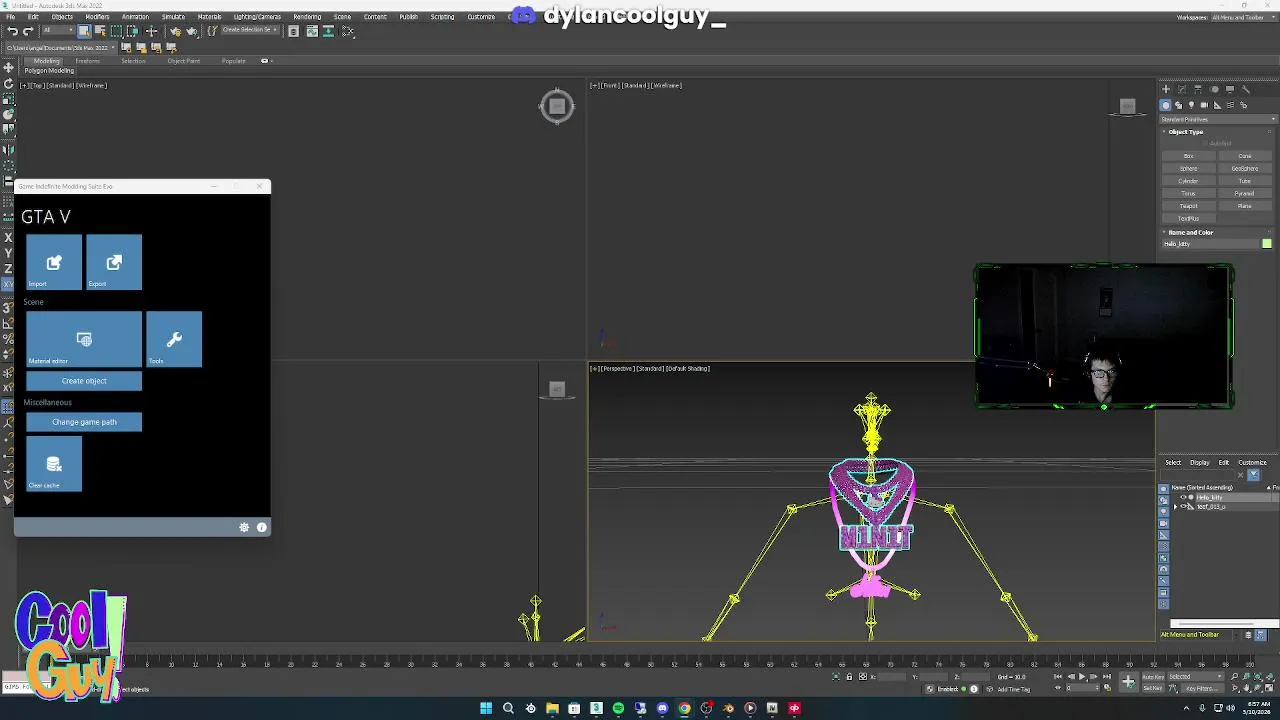Viewport: 1280px width, 720px height.
Task: Toggle visibility eye of Hello_kitty
Action: (x=1184, y=497)
